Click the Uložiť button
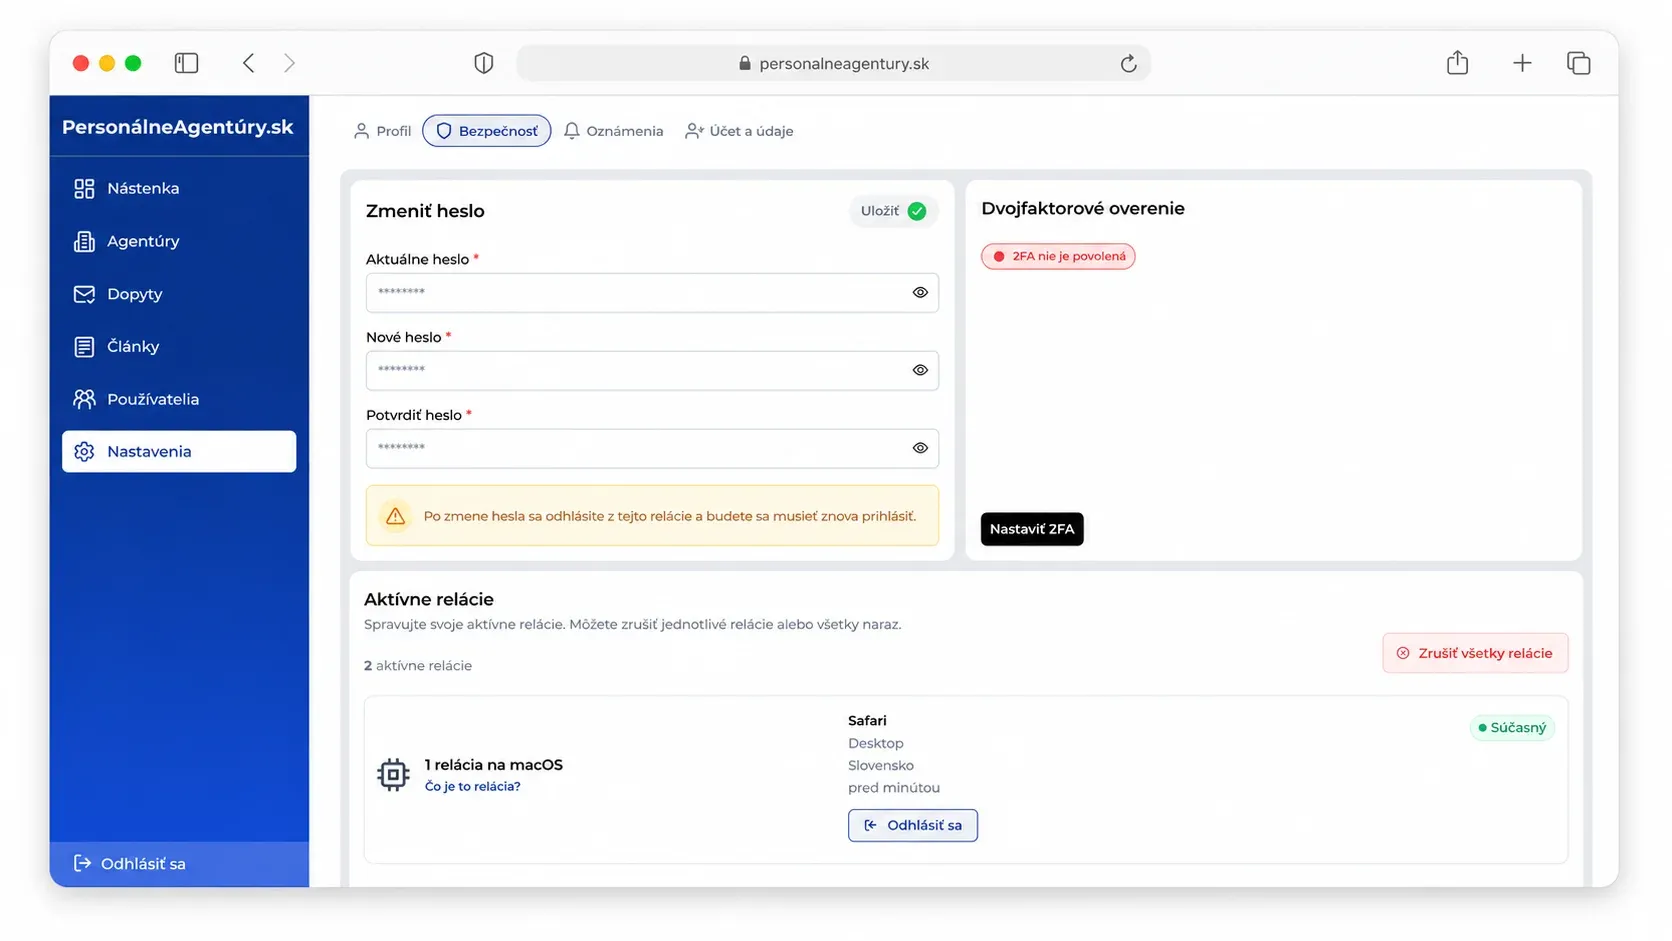This screenshot has height=941, width=1672. 893,211
